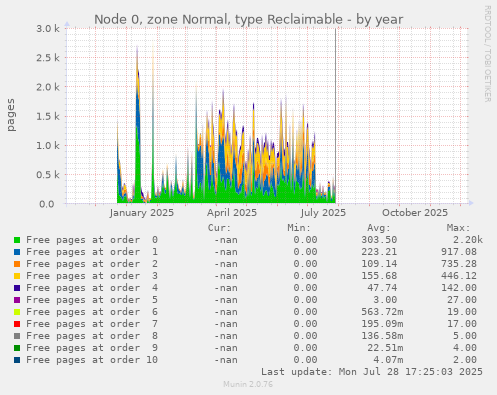Image resolution: width=497 pixels, height=395 pixels.
Task: Click the dark blue order 4 swatch
Action: pos(17,288)
